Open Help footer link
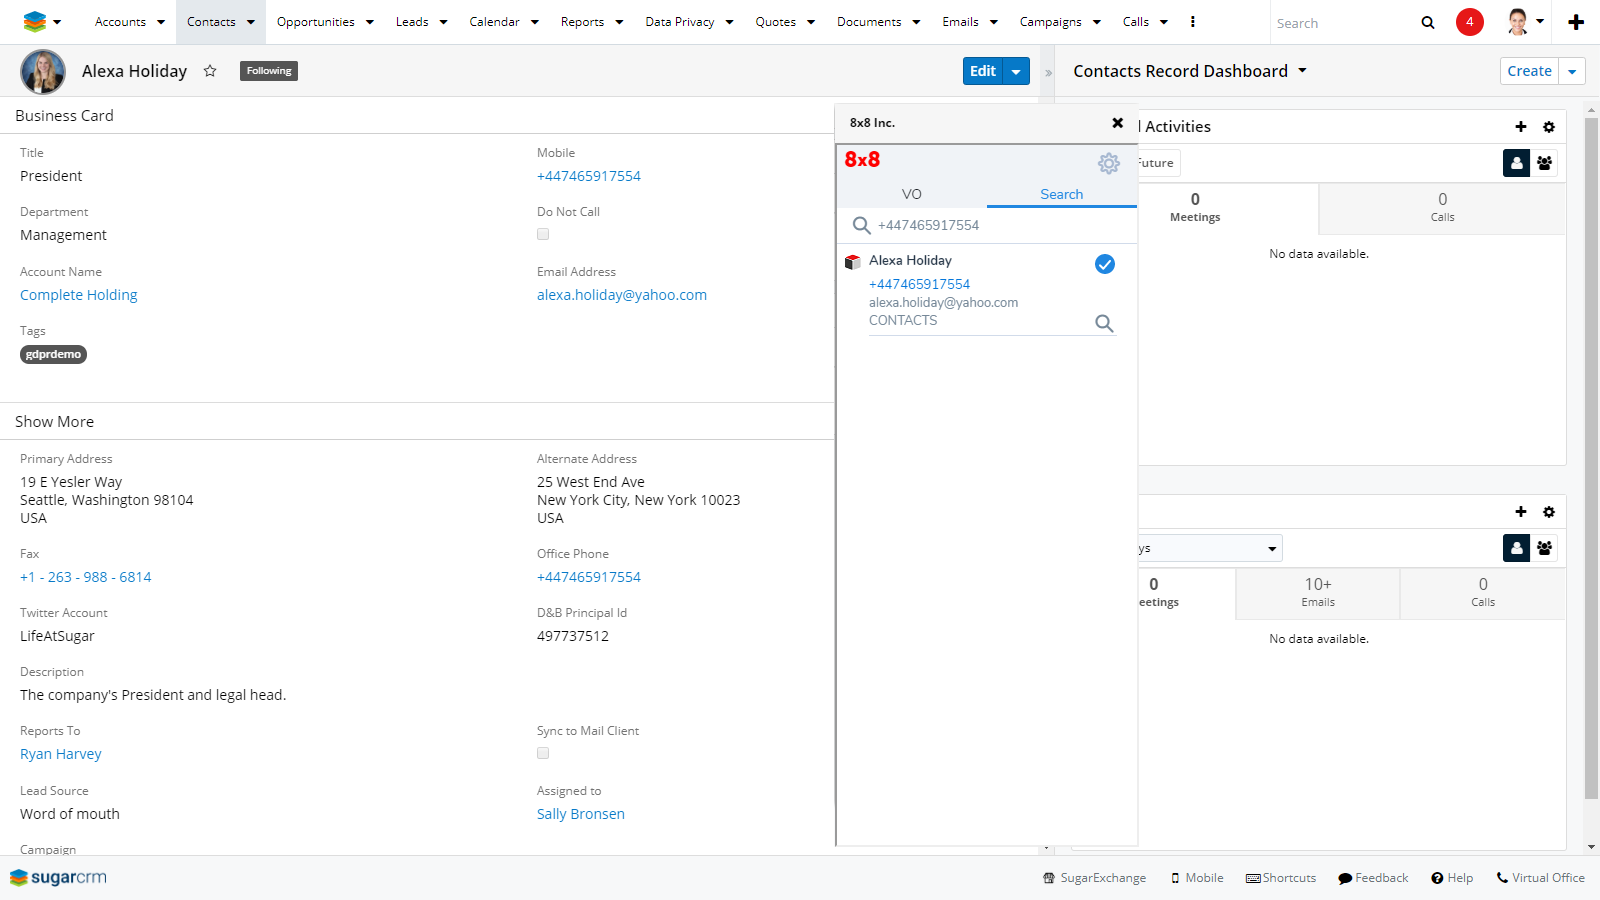The width and height of the screenshot is (1600, 900). pyautogui.click(x=1452, y=878)
